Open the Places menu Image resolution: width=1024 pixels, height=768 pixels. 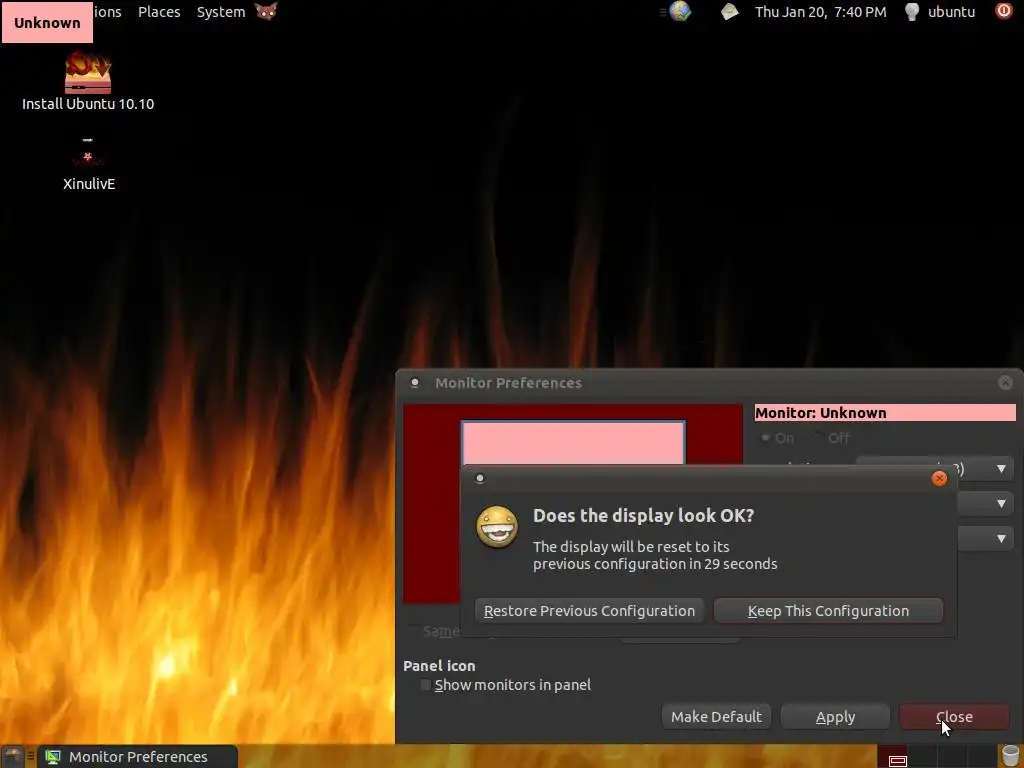(x=159, y=12)
